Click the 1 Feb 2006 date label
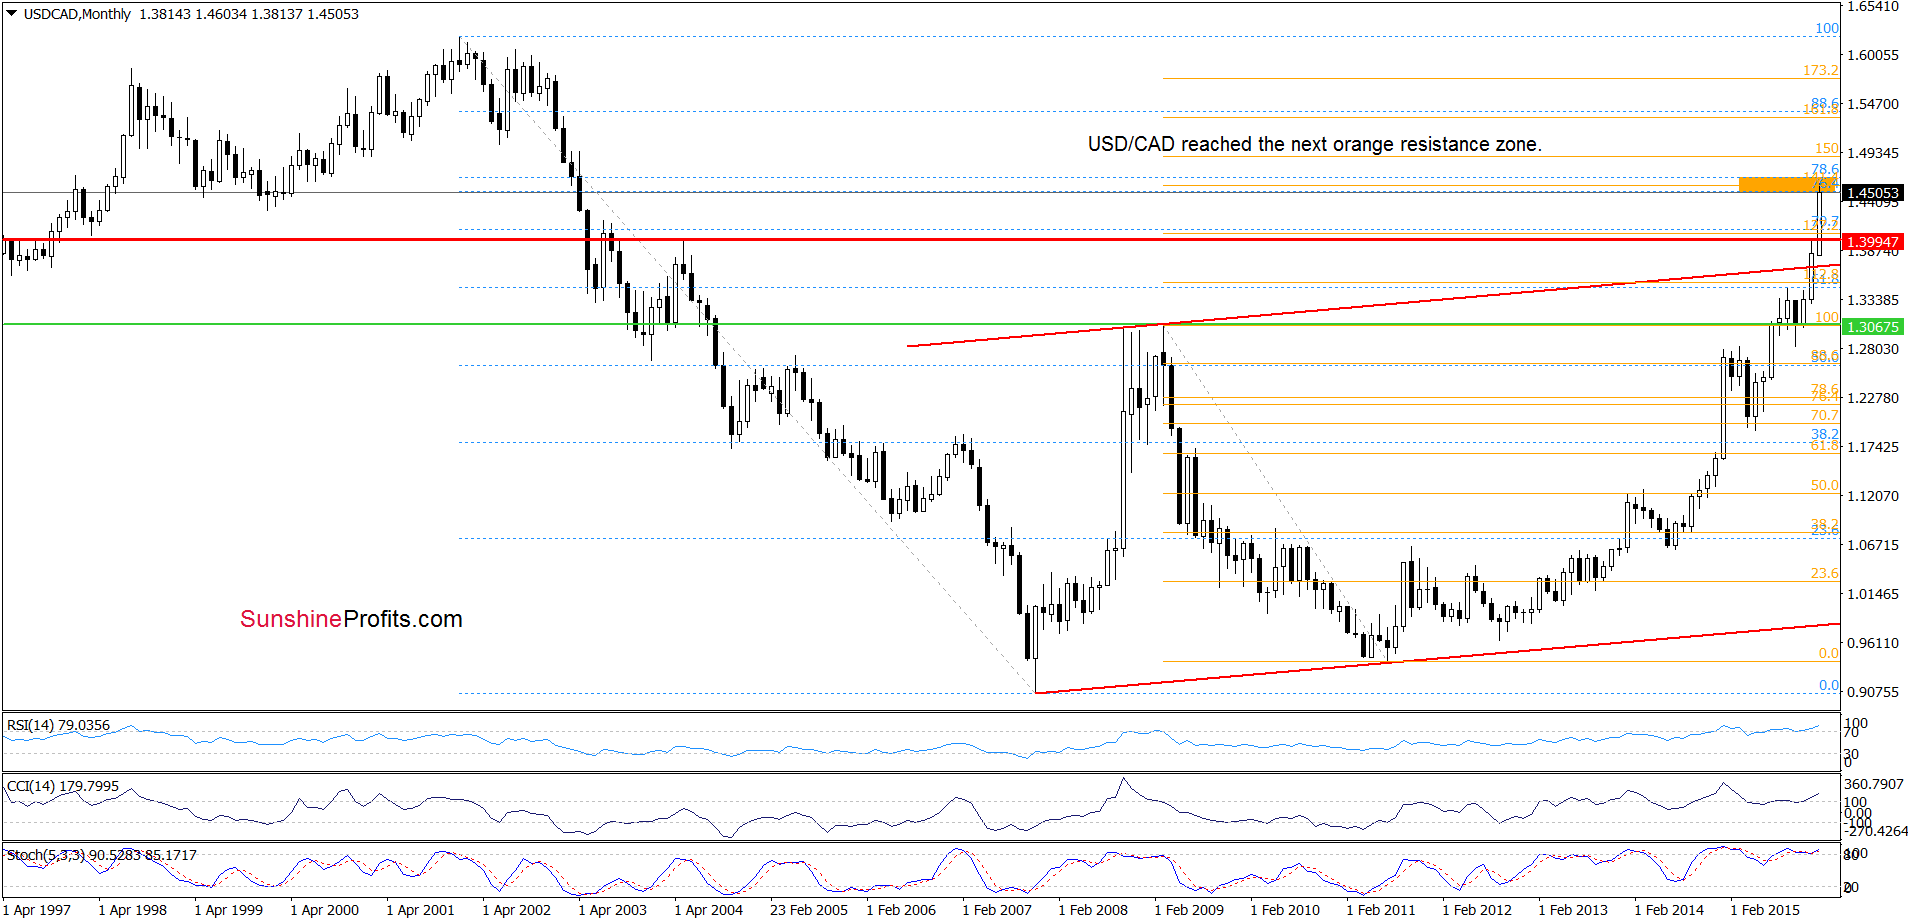1908x924 pixels. [901, 910]
